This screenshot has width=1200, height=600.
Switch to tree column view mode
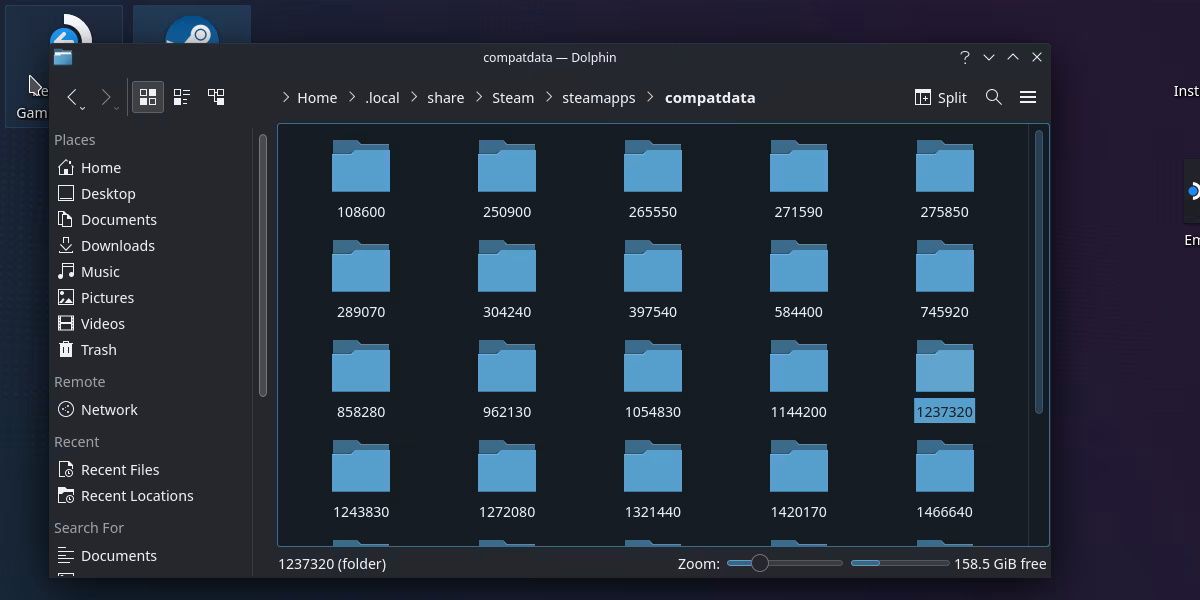pos(215,97)
